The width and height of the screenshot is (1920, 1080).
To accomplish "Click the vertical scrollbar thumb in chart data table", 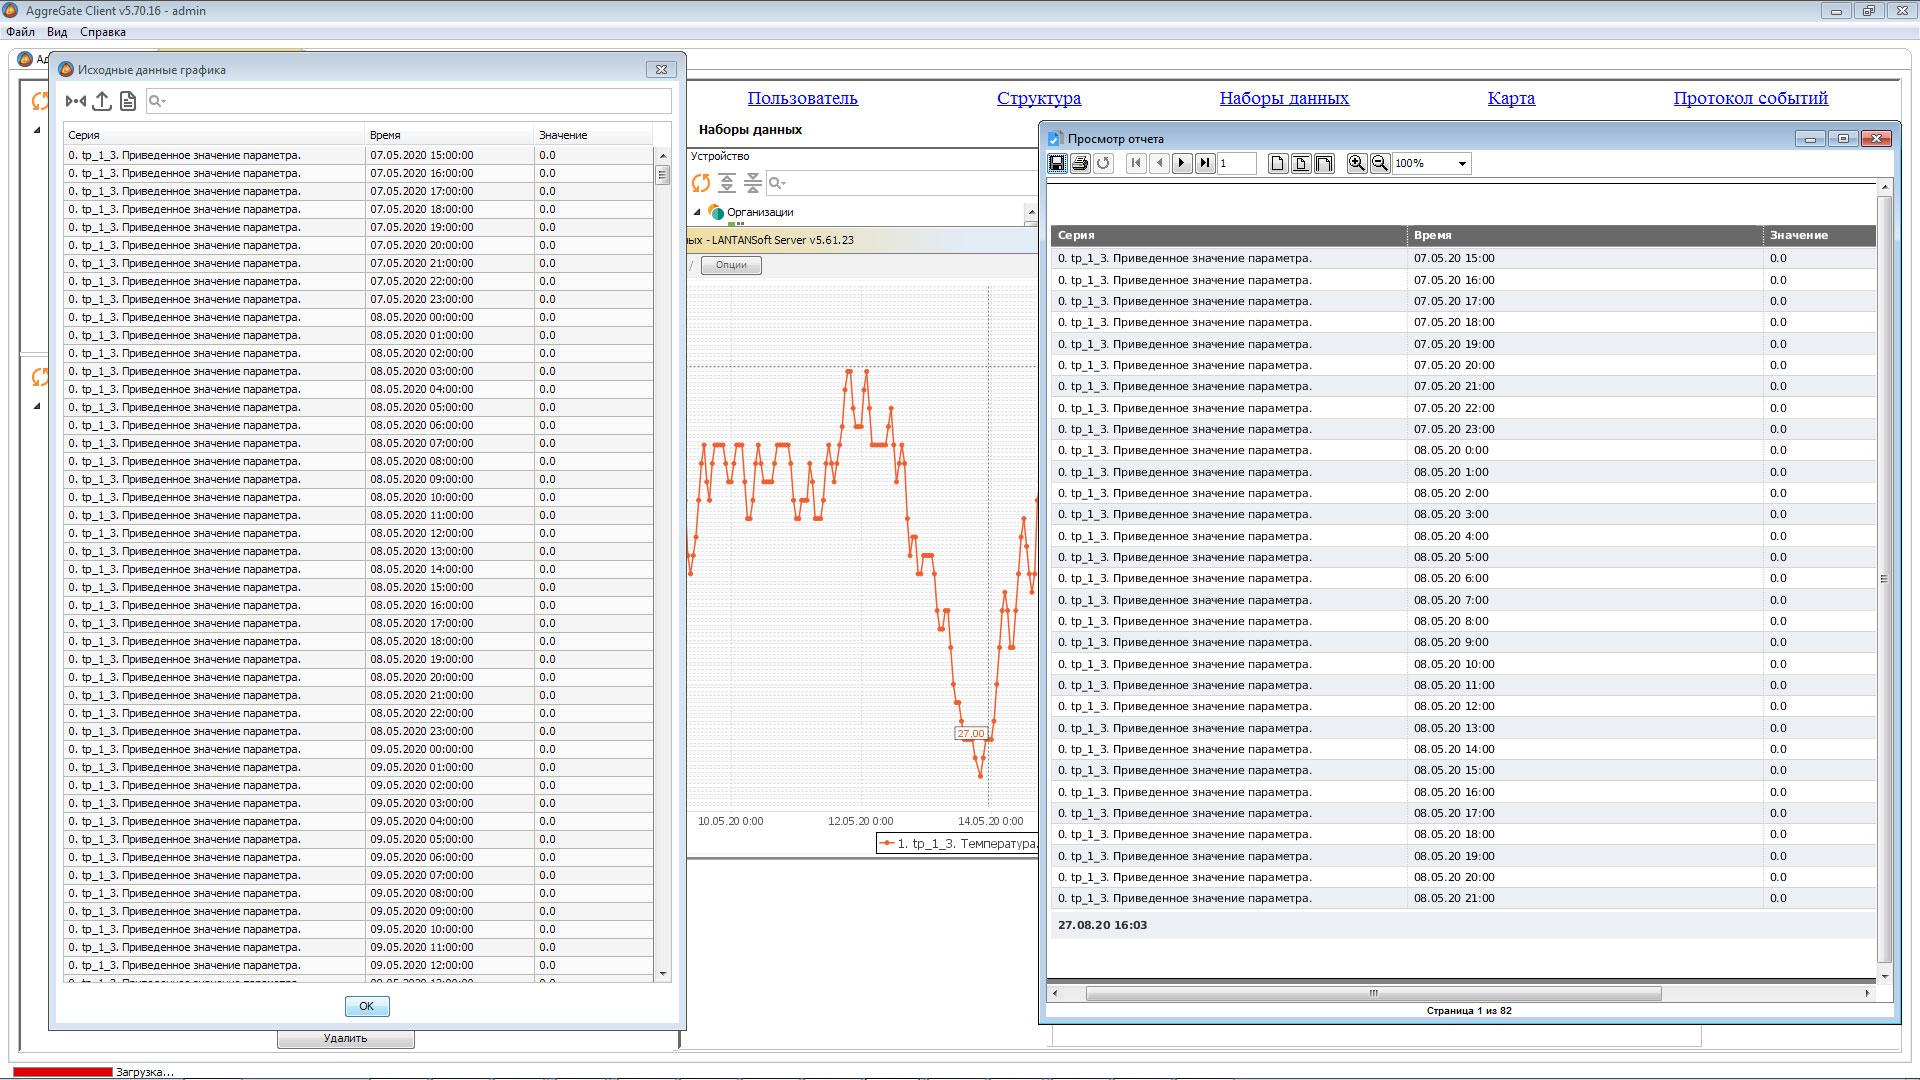I will [x=662, y=175].
